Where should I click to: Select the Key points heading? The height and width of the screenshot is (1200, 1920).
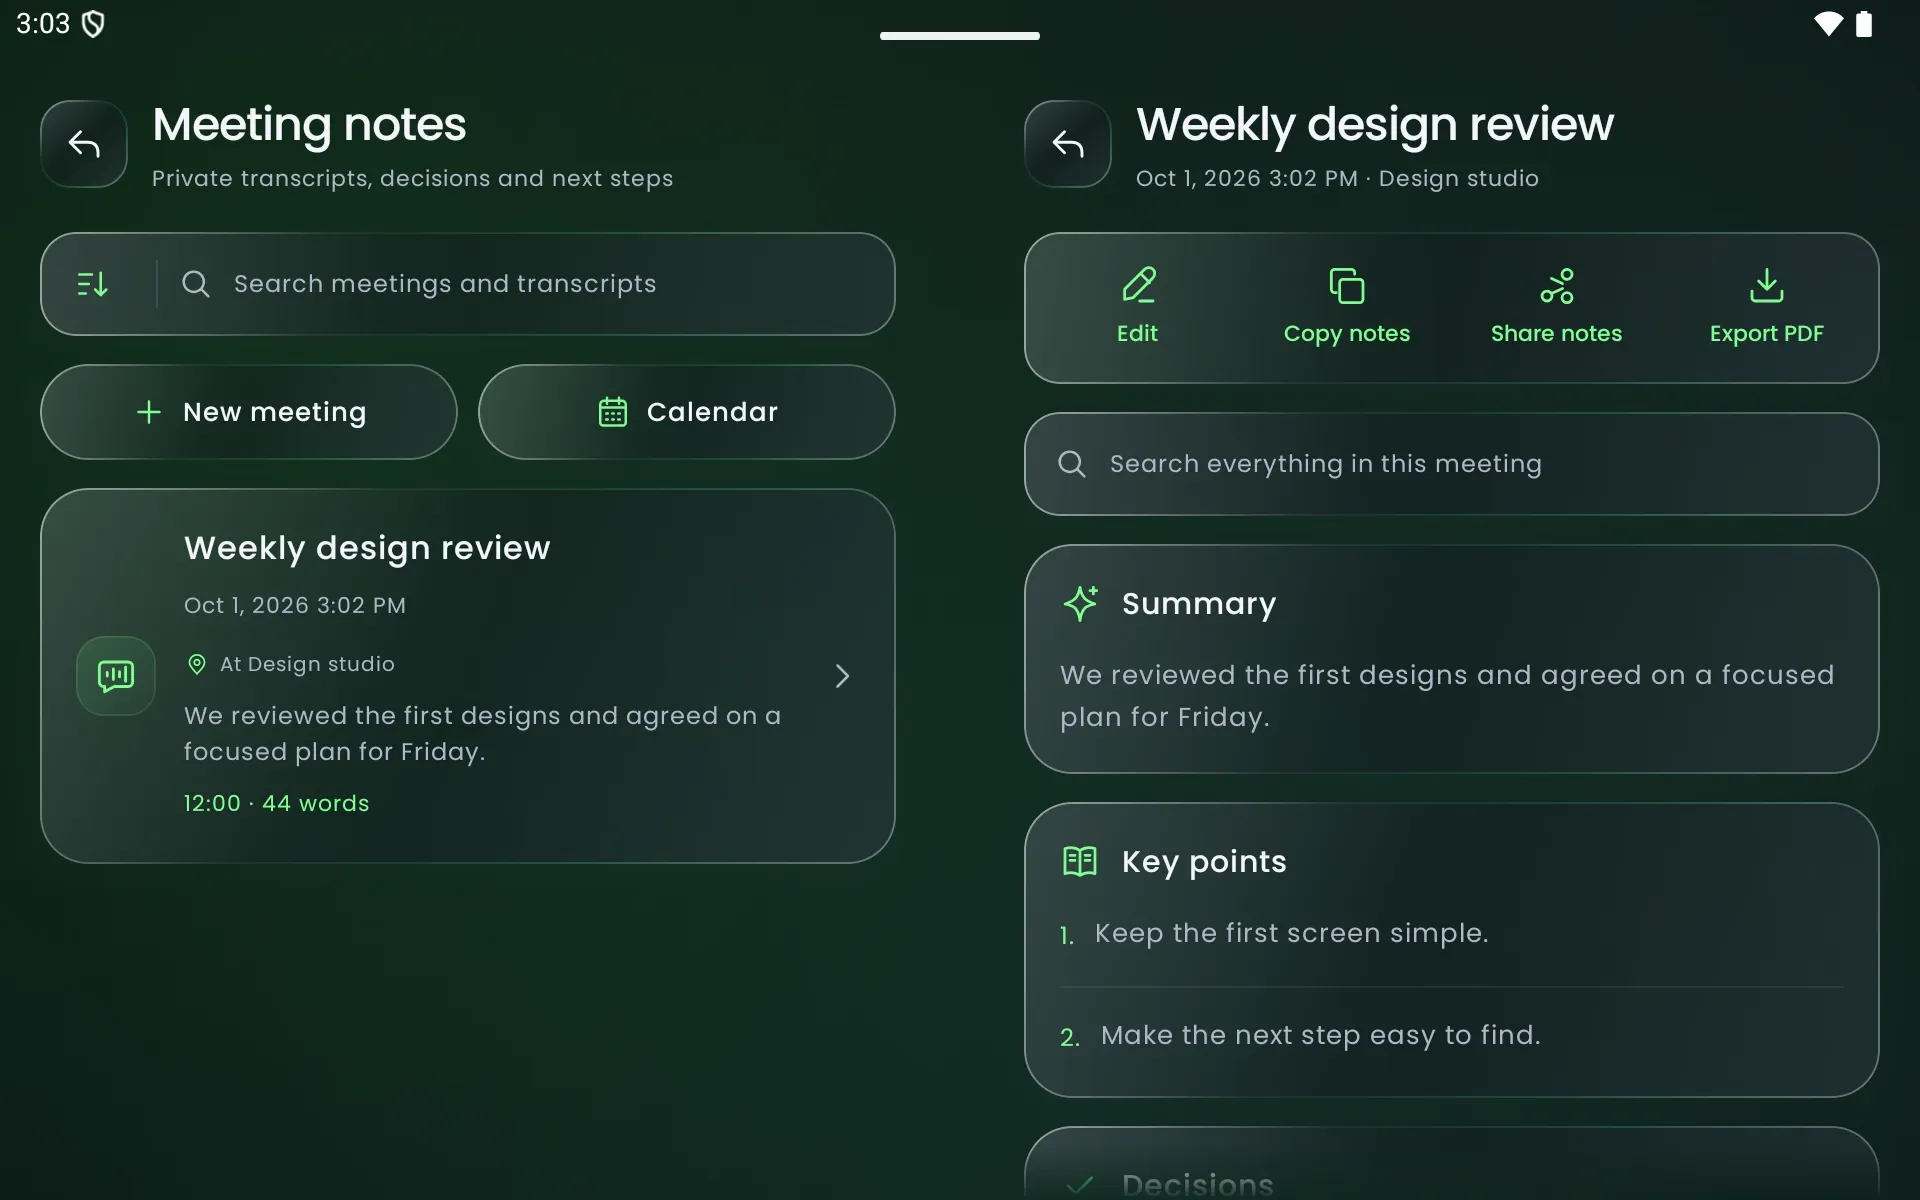pyautogui.click(x=1204, y=862)
